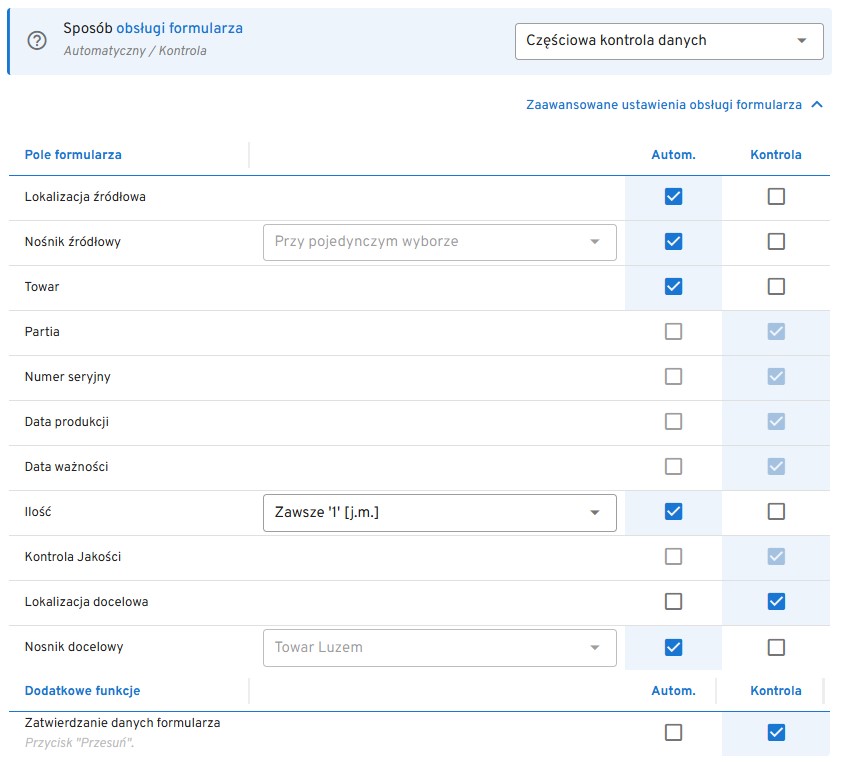Image resolution: width=842 pixels, height=762 pixels.
Task: Enable Kontrola checkbox for Lokalizacja źródłowa
Action: pyautogui.click(x=776, y=197)
